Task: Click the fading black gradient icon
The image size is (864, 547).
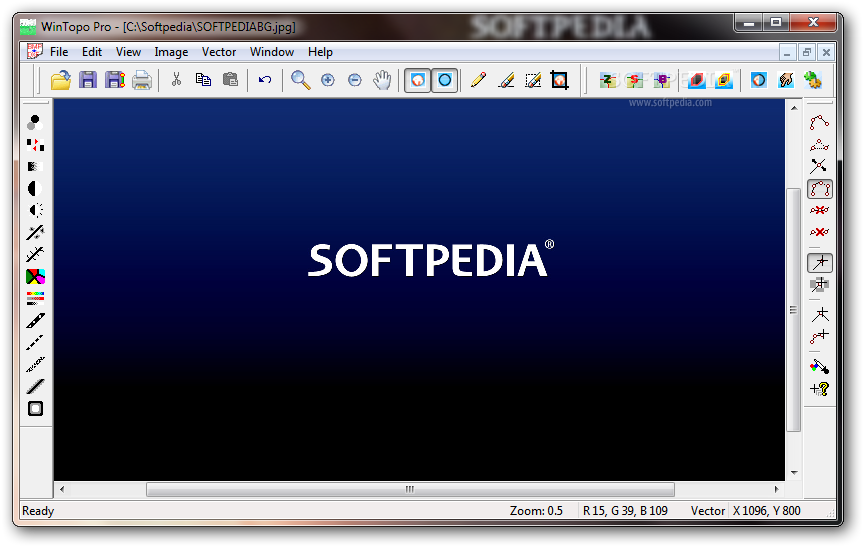Action: tap(35, 166)
